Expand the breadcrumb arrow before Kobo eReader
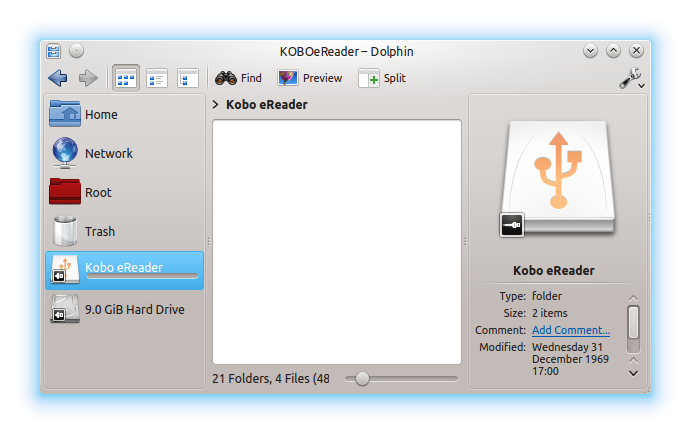Viewport: 691px width, 434px height. pos(217,104)
